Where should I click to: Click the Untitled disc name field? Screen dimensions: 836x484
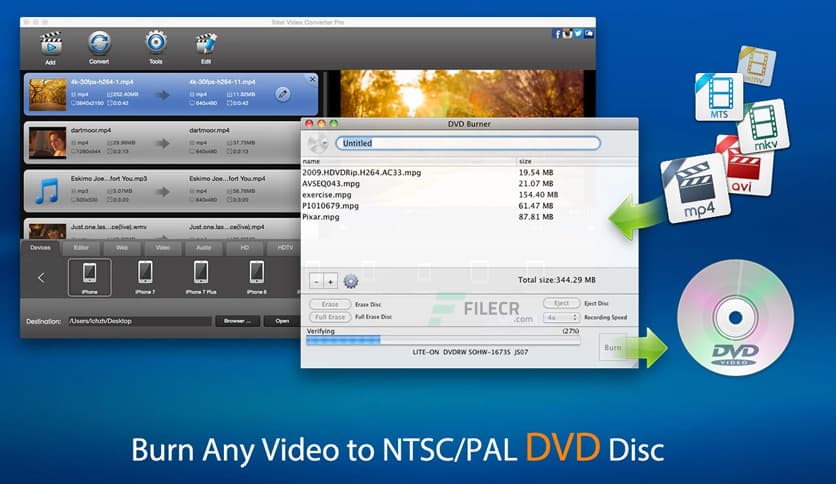pyautogui.click(x=468, y=143)
